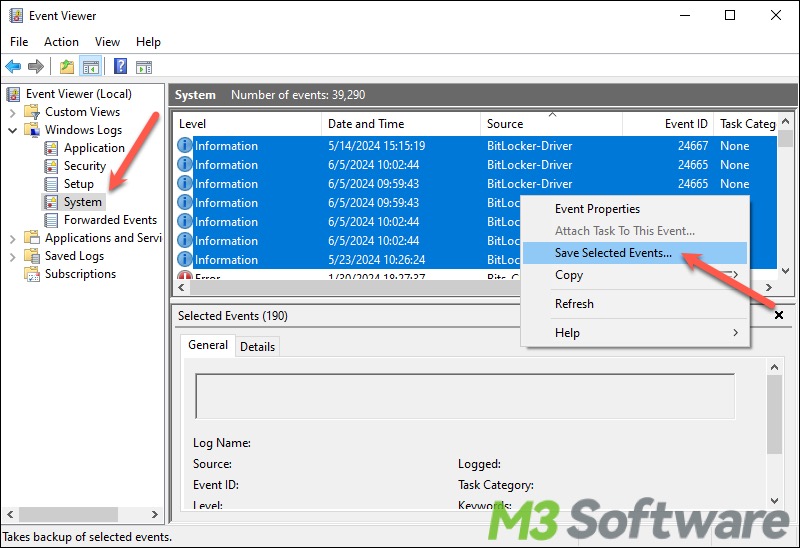Click the Custom Views folder icon
The width and height of the screenshot is (800, 548).
coord(32,112)
